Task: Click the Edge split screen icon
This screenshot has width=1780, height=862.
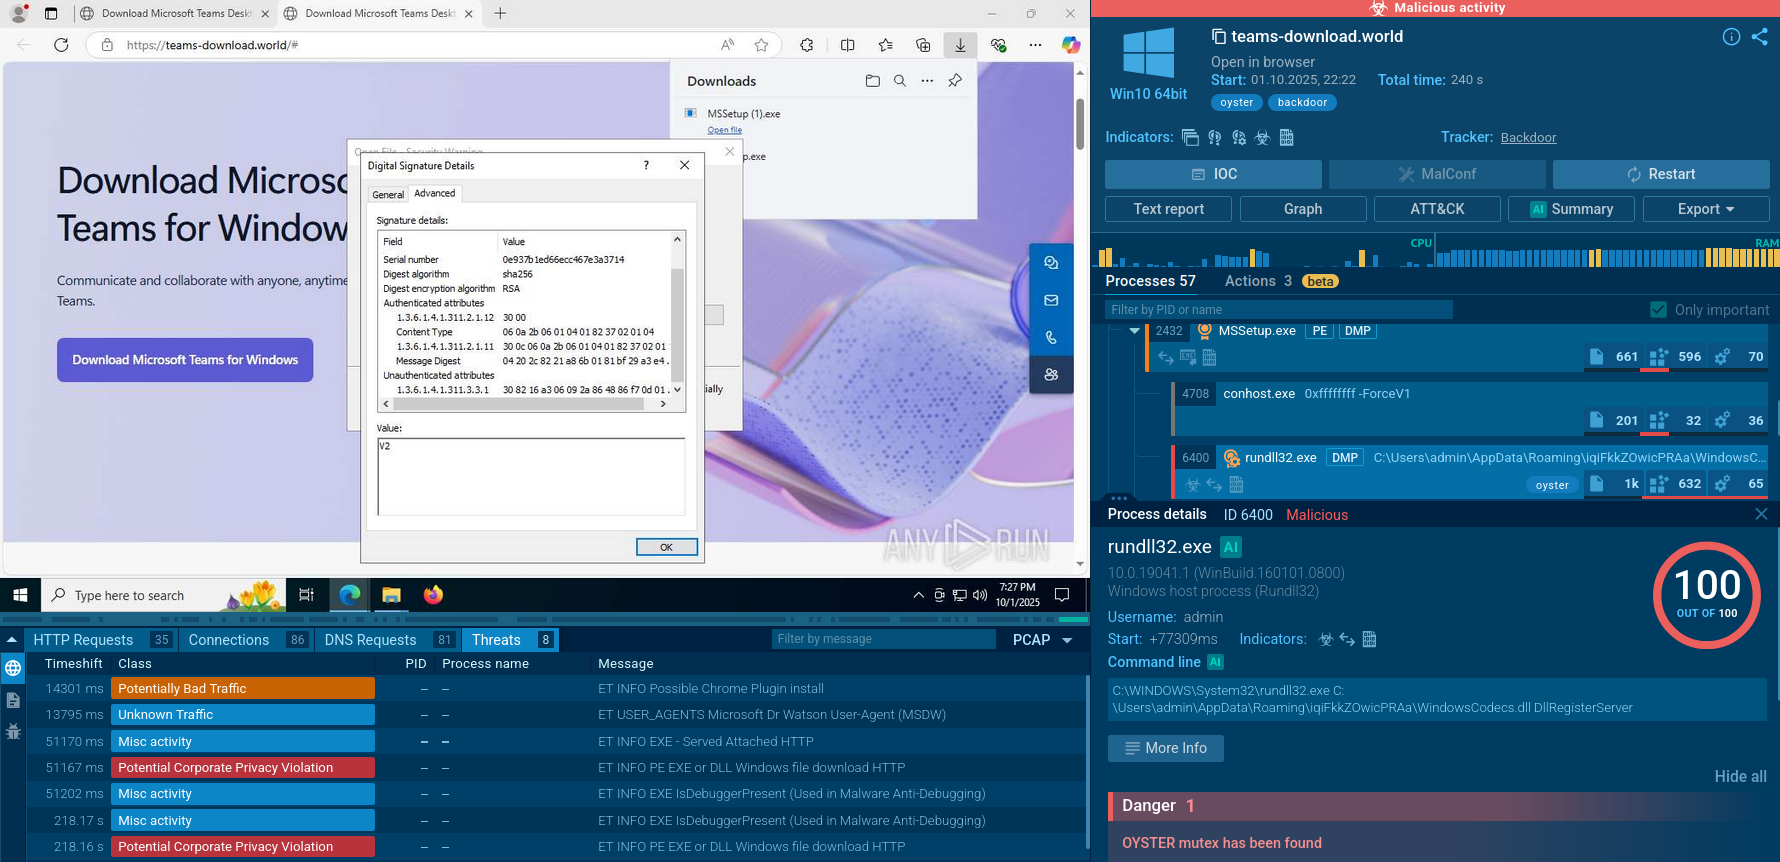Action: (847, 45)
